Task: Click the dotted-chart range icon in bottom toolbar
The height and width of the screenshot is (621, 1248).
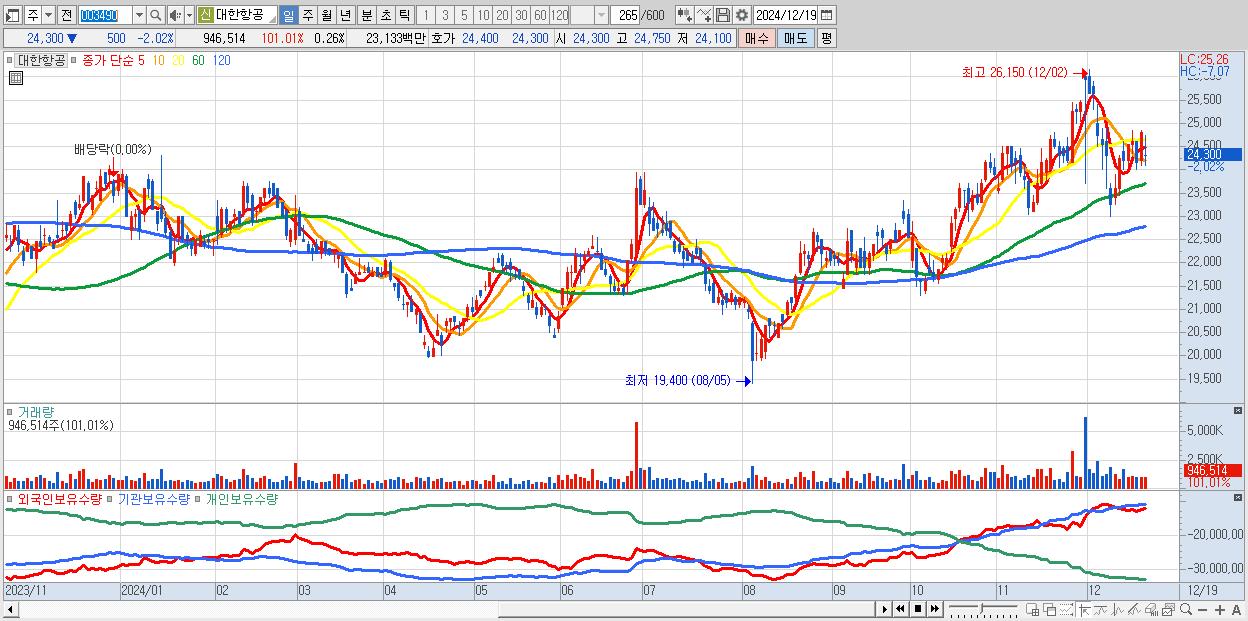Action: [x=1066, y=609]
